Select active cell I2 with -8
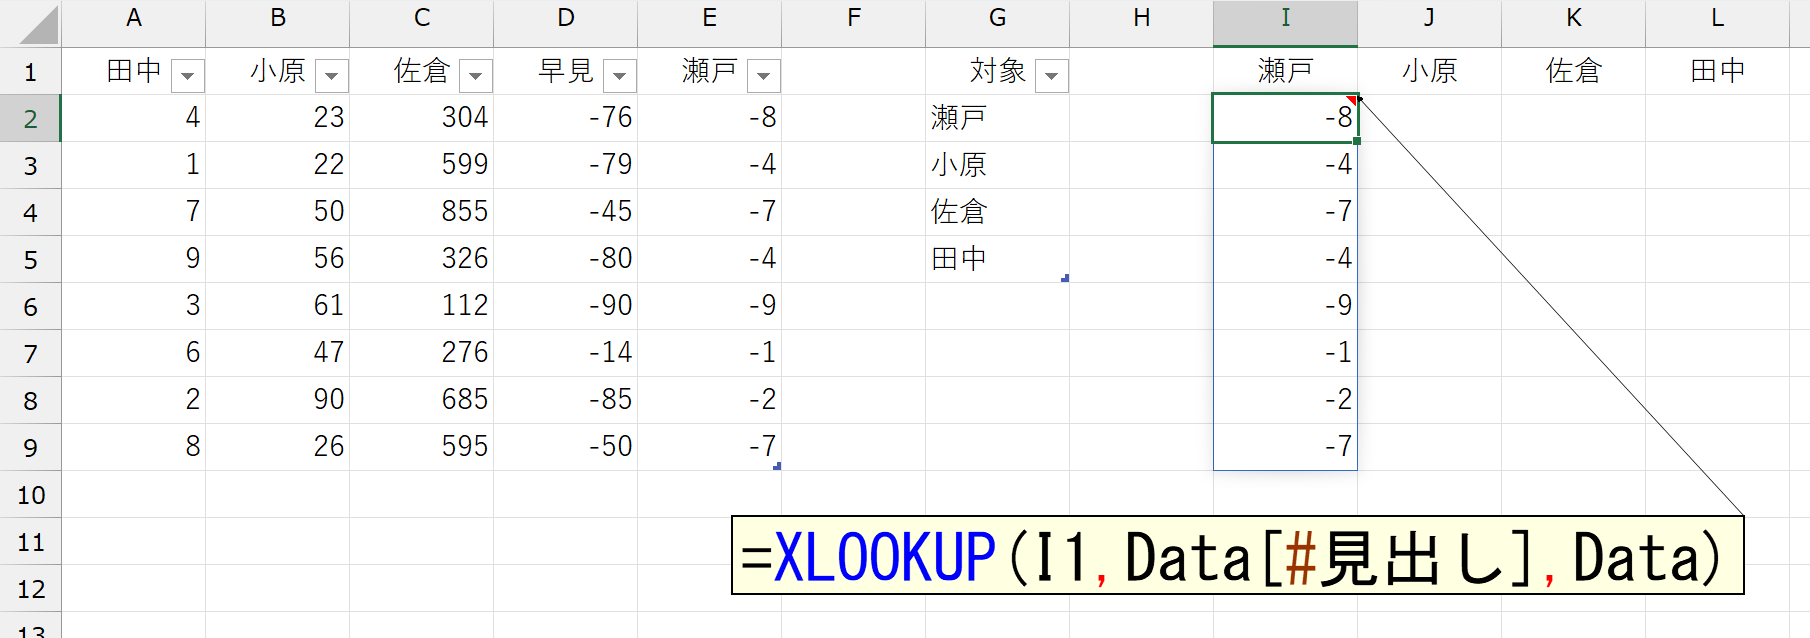The image size is (1810, 638). point(1286,118)
